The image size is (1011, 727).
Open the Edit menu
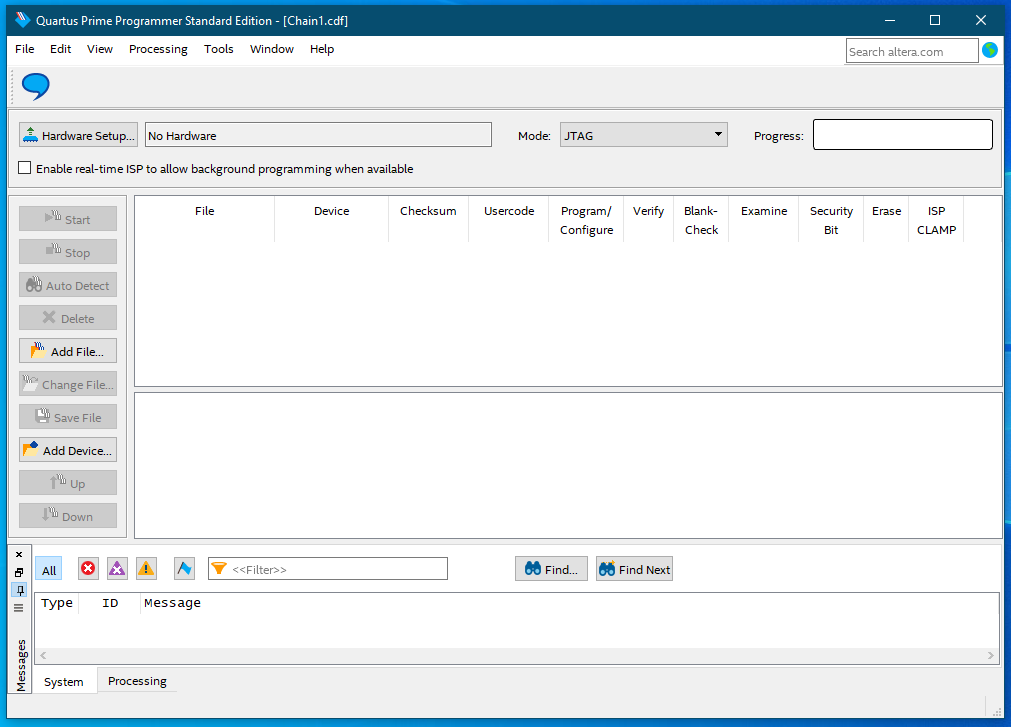(x=61, y=49)
